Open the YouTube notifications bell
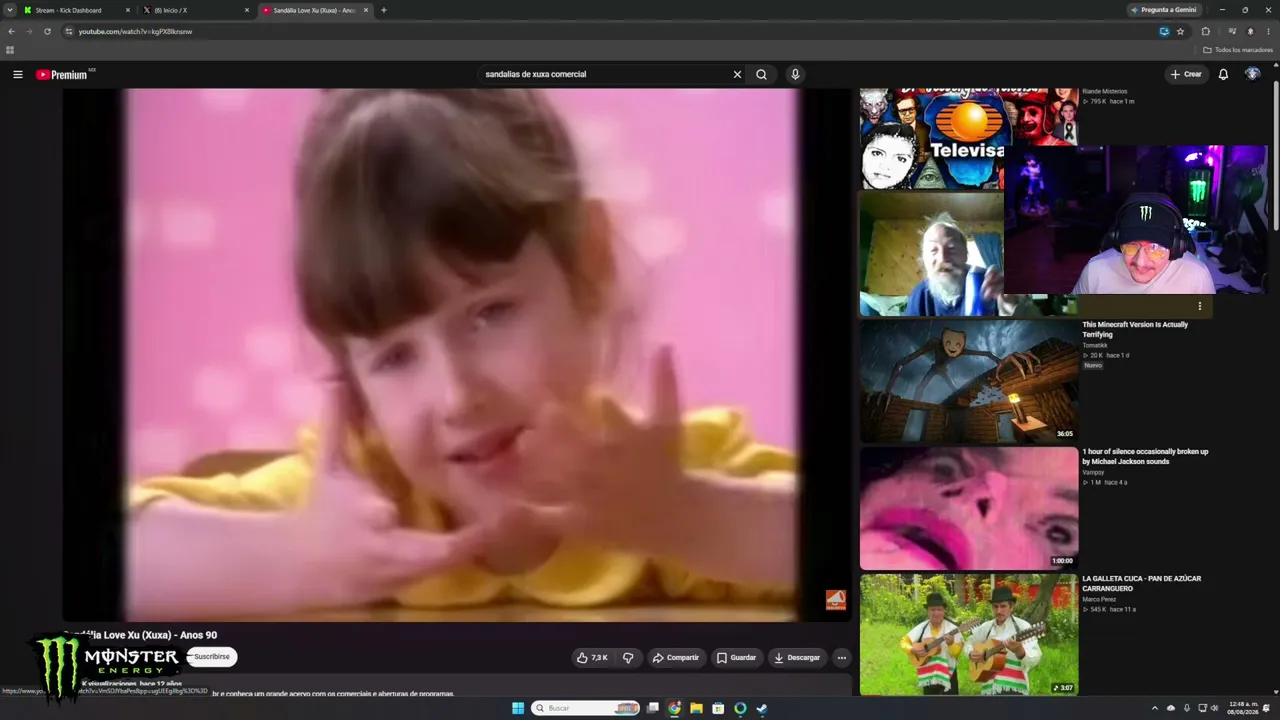 (x=1223, y=74)
